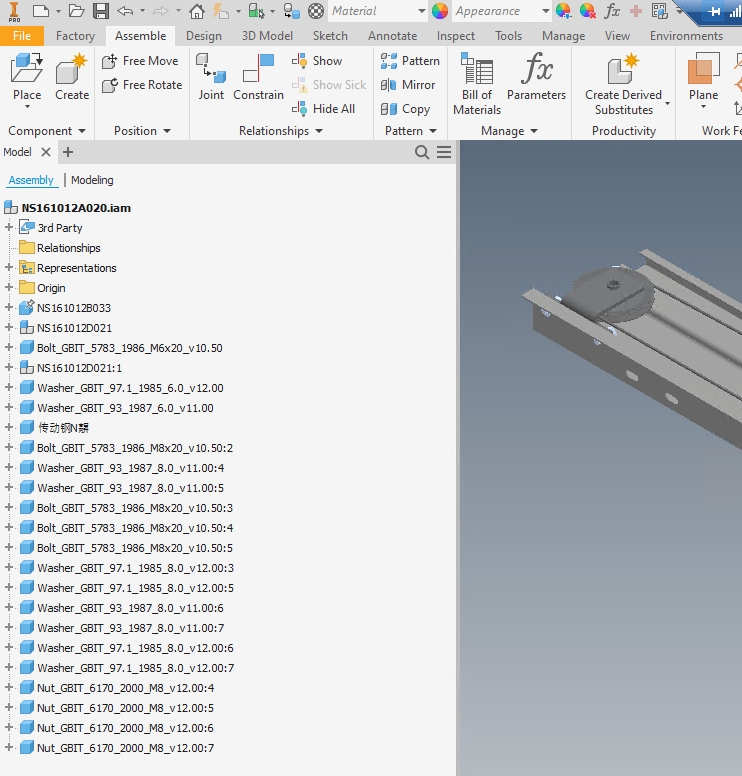Expand the 3rd Party node
The image size is (742, 776).
pyautogui.click(x=8, y=228)
